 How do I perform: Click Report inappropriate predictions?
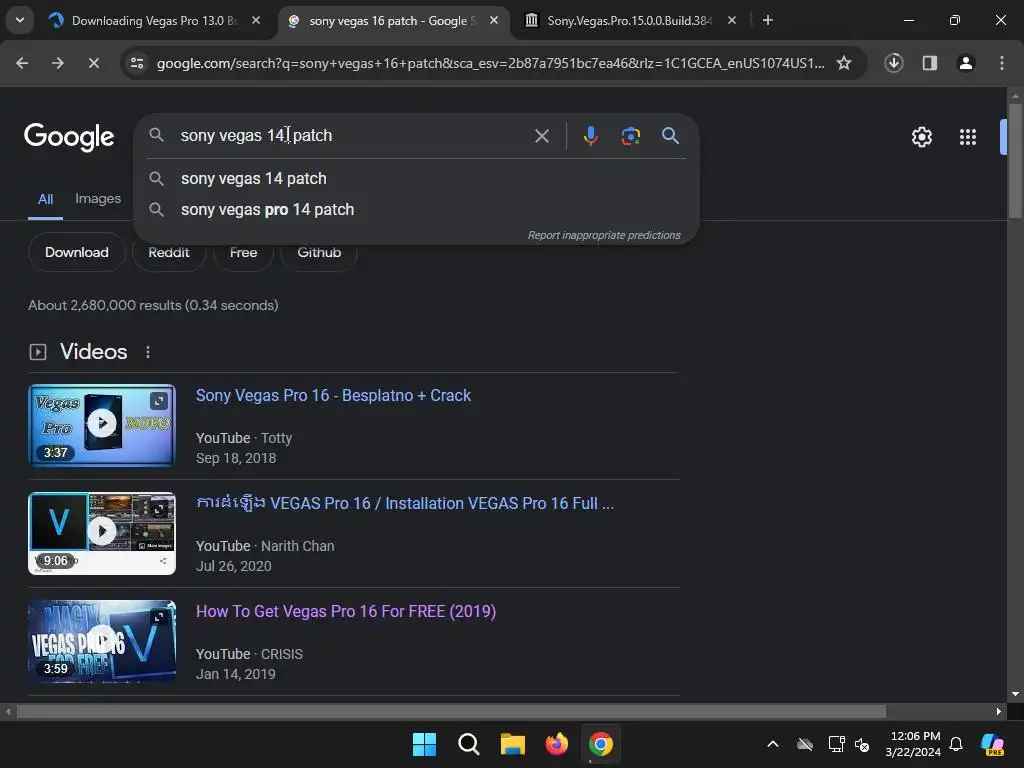pos(603,235)
